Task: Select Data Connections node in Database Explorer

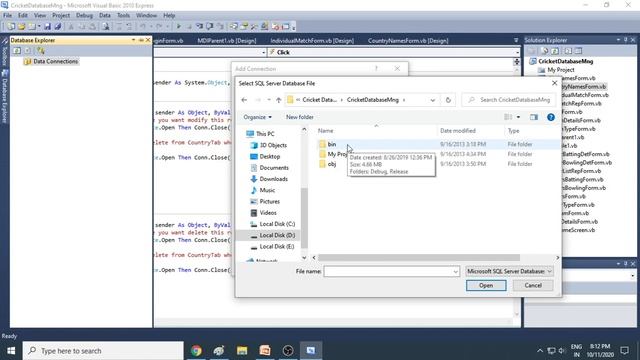Action: [x=55, y=61]
